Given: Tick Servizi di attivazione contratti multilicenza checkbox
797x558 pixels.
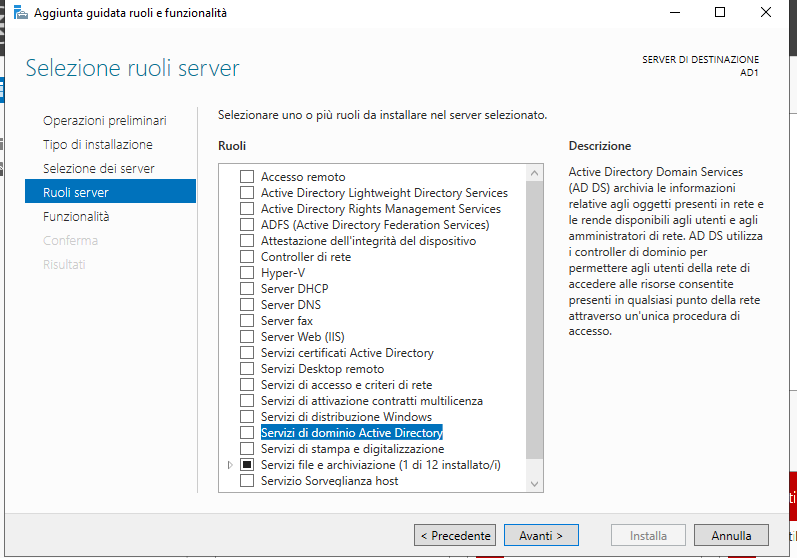Looking at the screenshot, I should point(247,400).
